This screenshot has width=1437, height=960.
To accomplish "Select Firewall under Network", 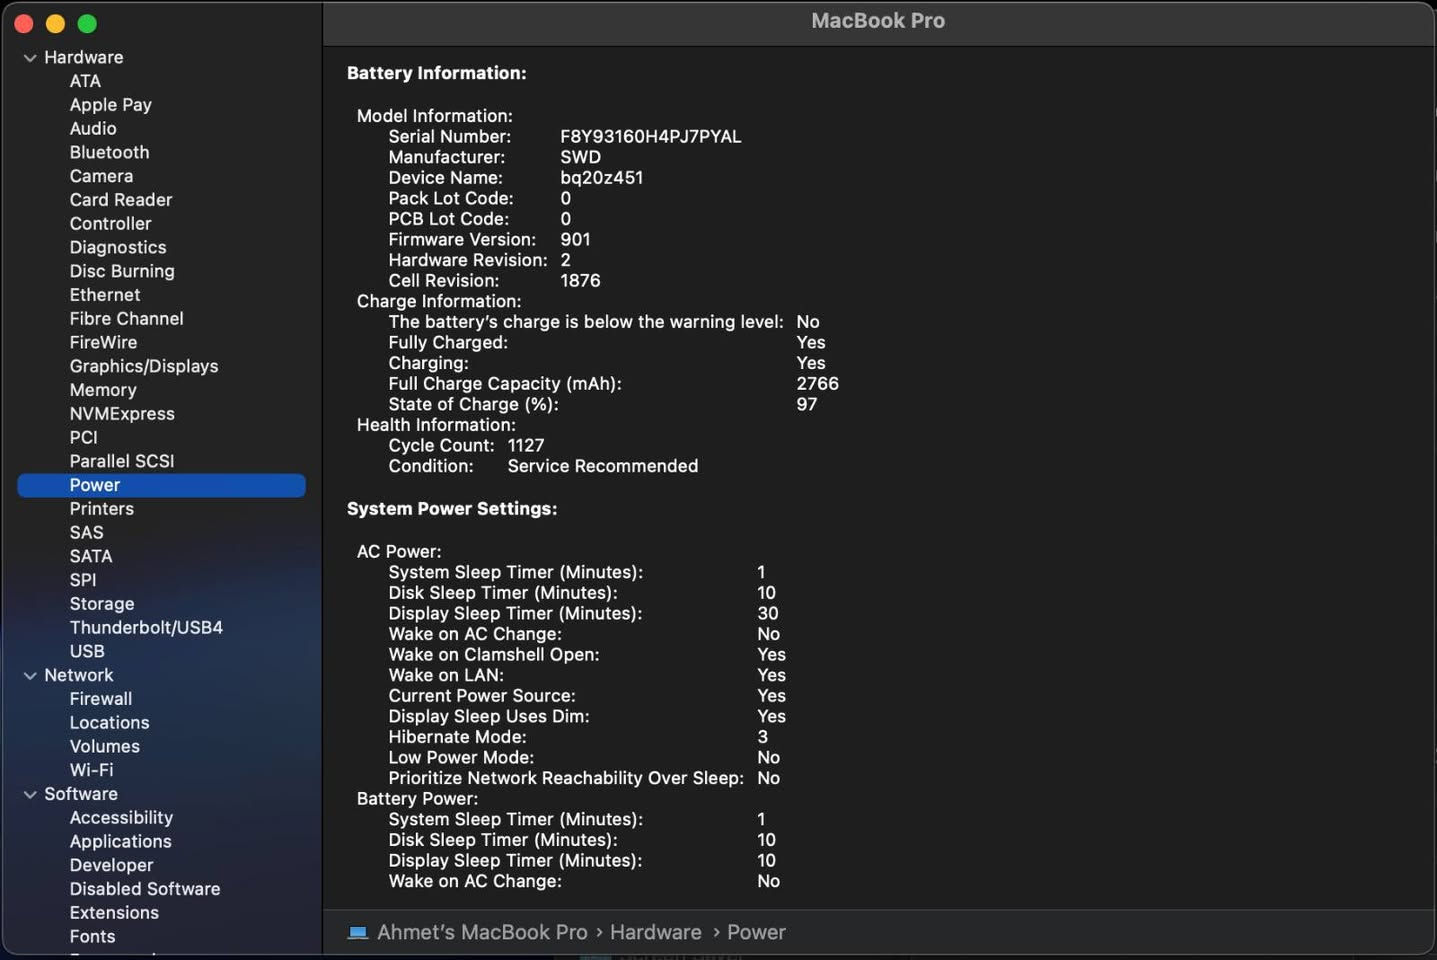I will [x=101, y=699].
